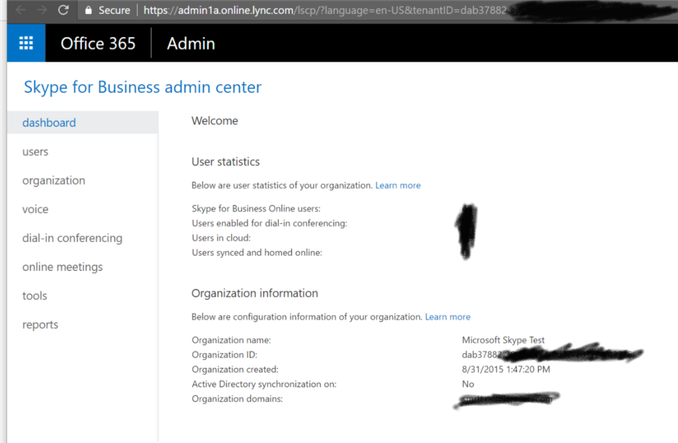Click Microsoft Skype Test value
678x443 pixels.
(503, 340)
